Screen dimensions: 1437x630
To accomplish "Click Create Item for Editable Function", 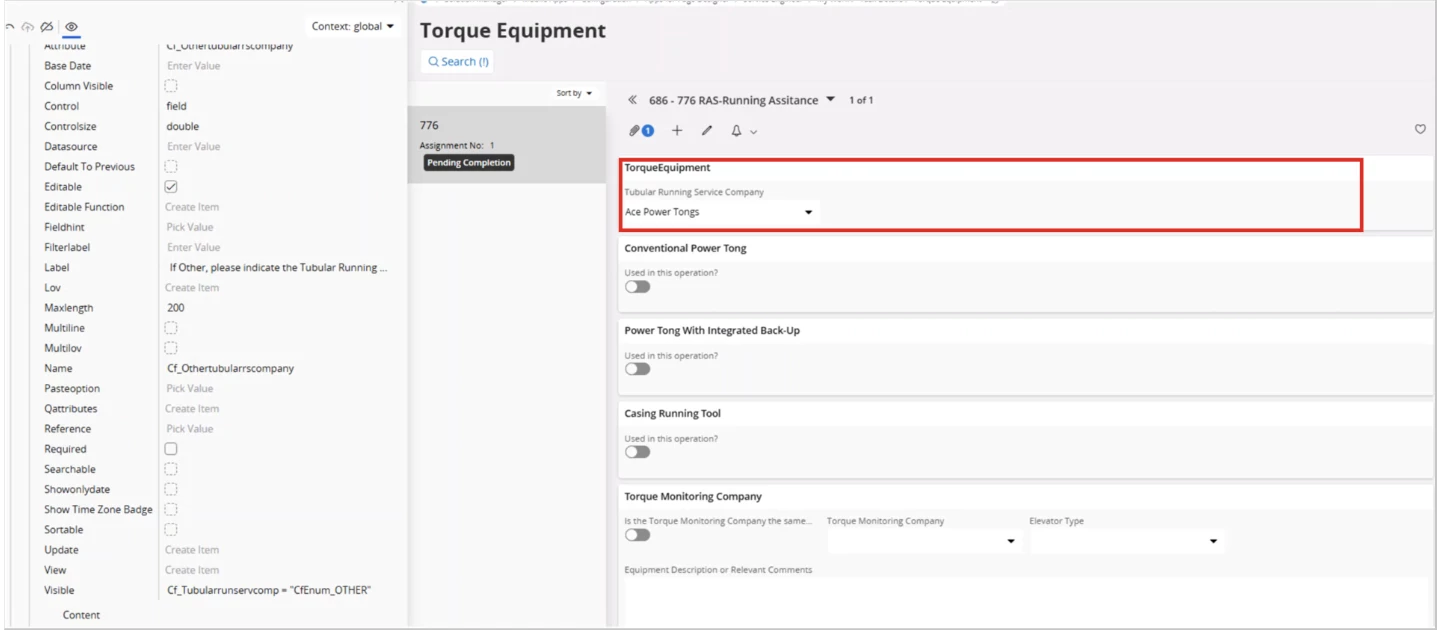I will tap(192, 207).
